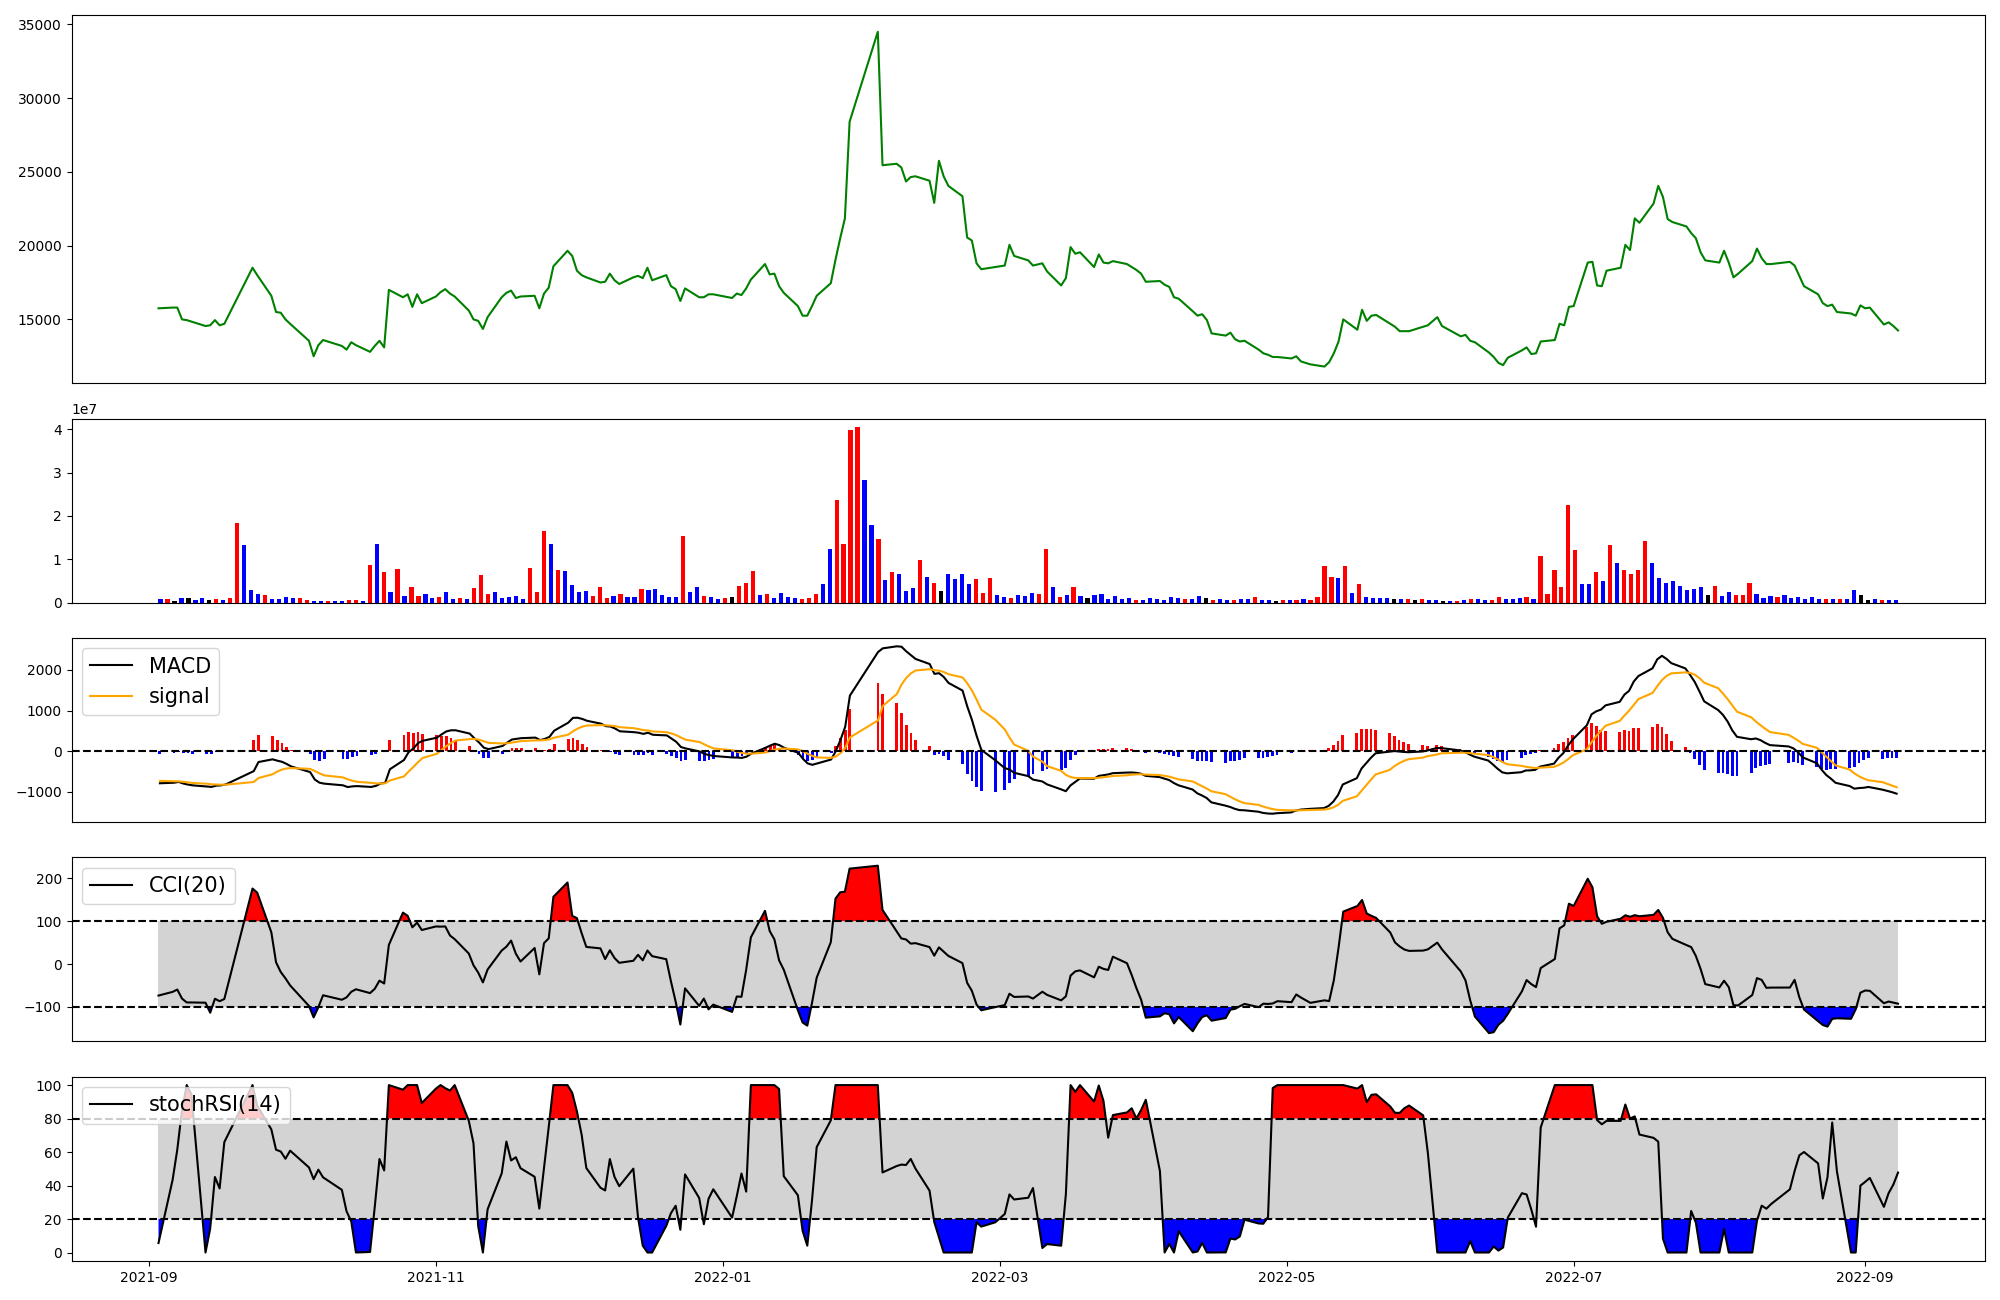The height and width of the screenshot is (1300, 2000).
Task: Click the 80 label on stochRSI axis
Action: (x=53, y=1119)
